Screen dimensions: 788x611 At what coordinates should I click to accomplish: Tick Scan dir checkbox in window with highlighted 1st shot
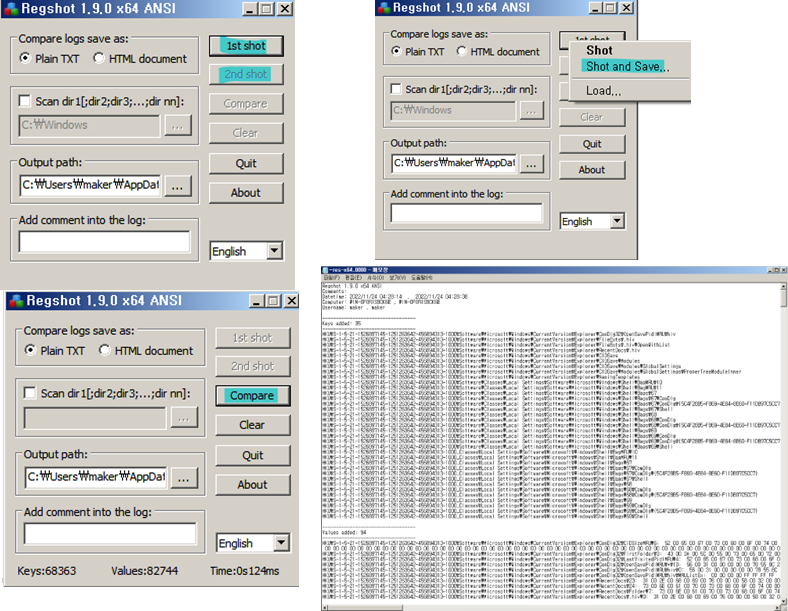tap(24, 101)
